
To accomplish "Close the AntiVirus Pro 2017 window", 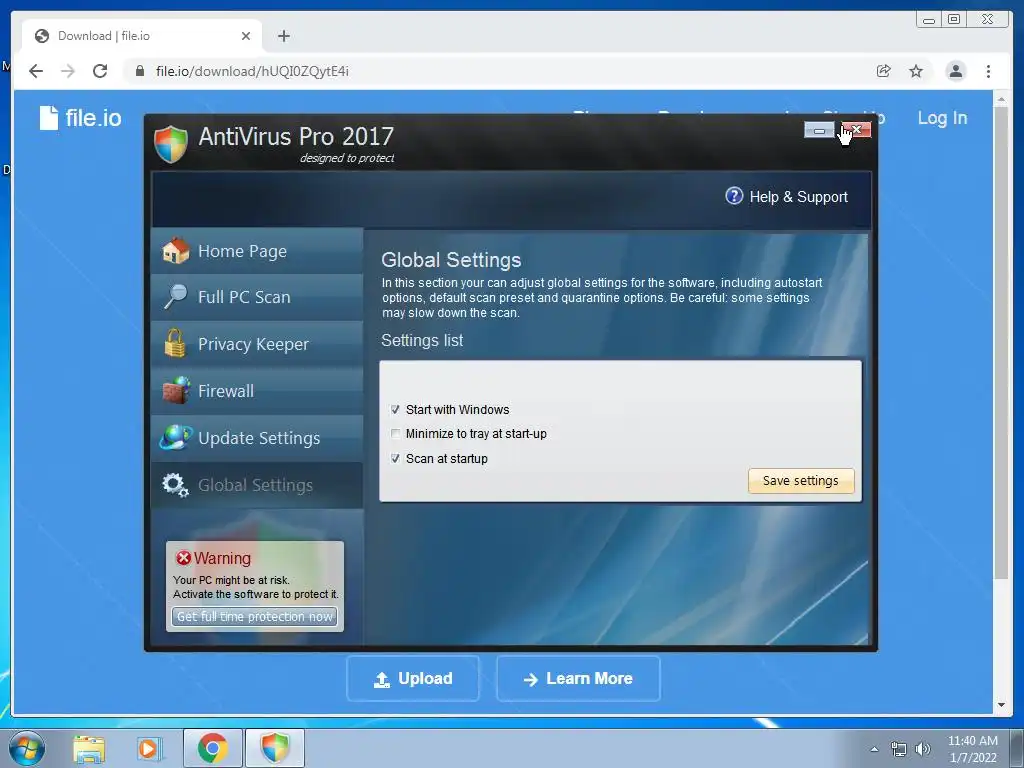I will tap(856, 130).
